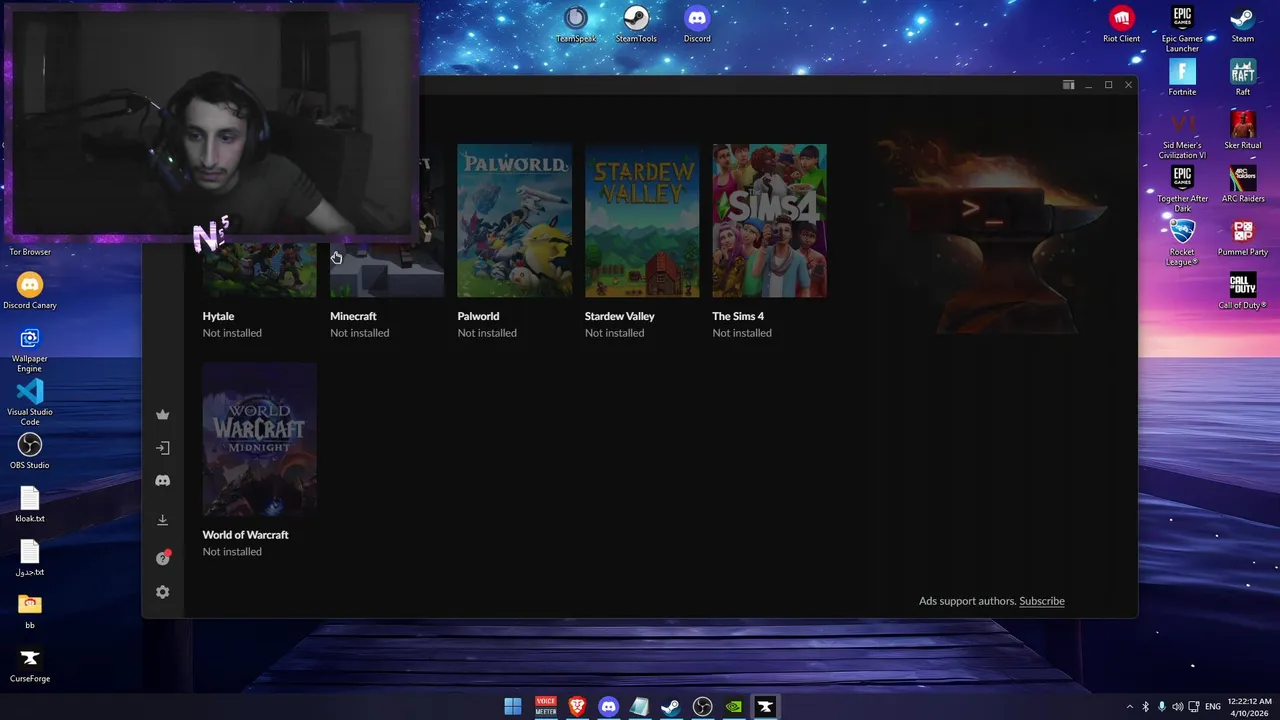Select the kloak.txt file on desktop
Viewport: 1280px width, 720px height.
30,504
